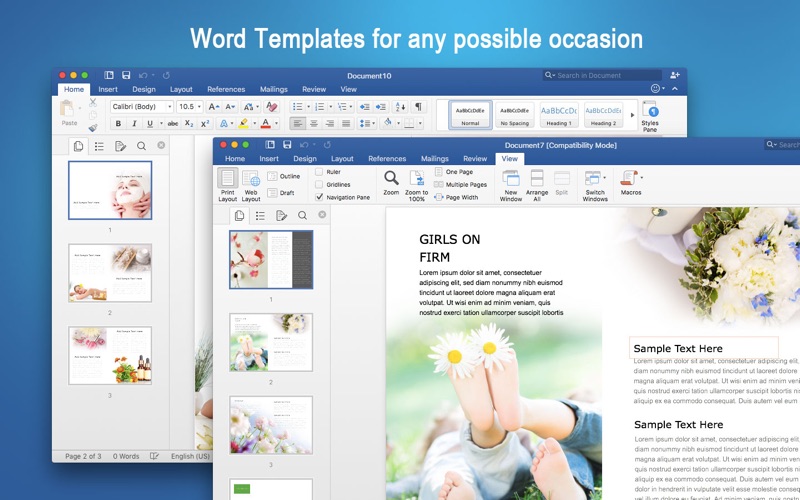
Task: Toggle Italic in Document10 ribbon
Action: click(x=134, y=123)
